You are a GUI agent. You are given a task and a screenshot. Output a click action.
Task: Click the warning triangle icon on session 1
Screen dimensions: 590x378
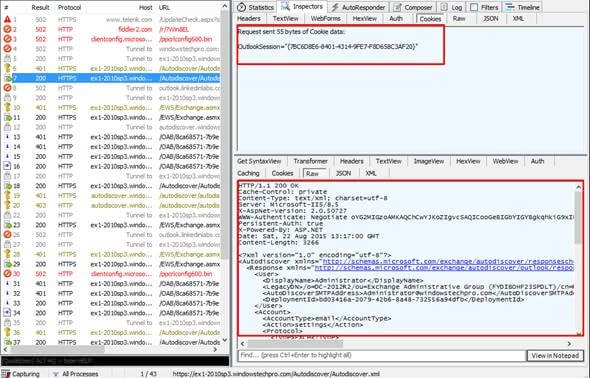[7, 19]
